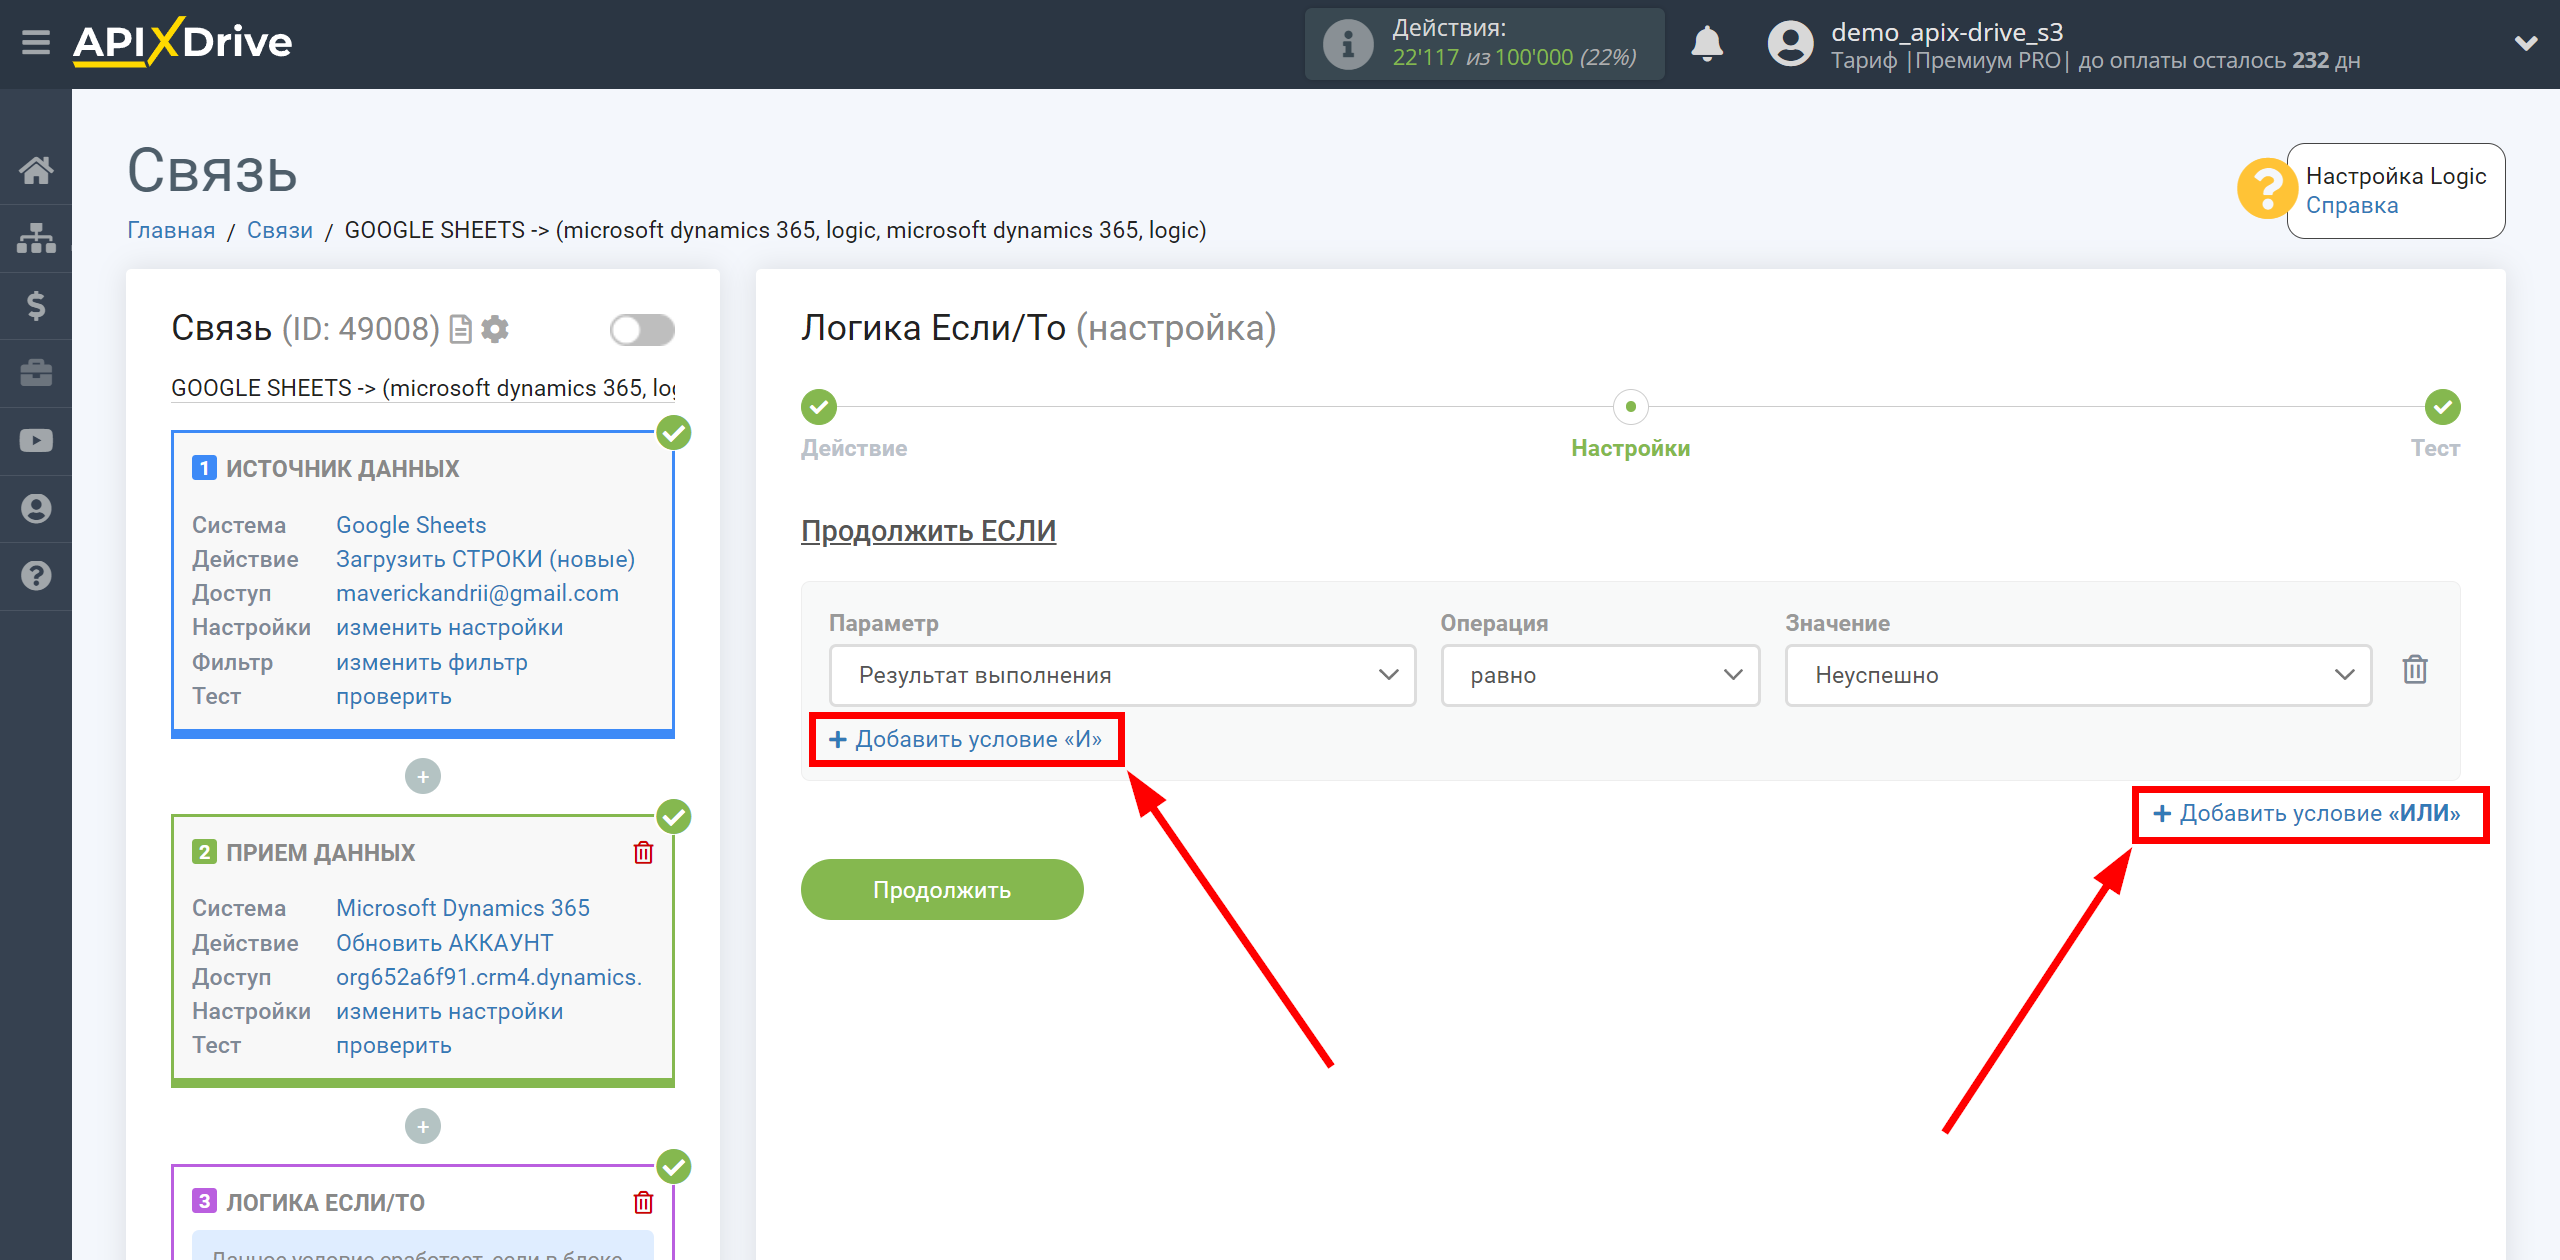Click the user avatar icon
Viewport: 2560px width, 1260px height.
[x=1790, y=44]
